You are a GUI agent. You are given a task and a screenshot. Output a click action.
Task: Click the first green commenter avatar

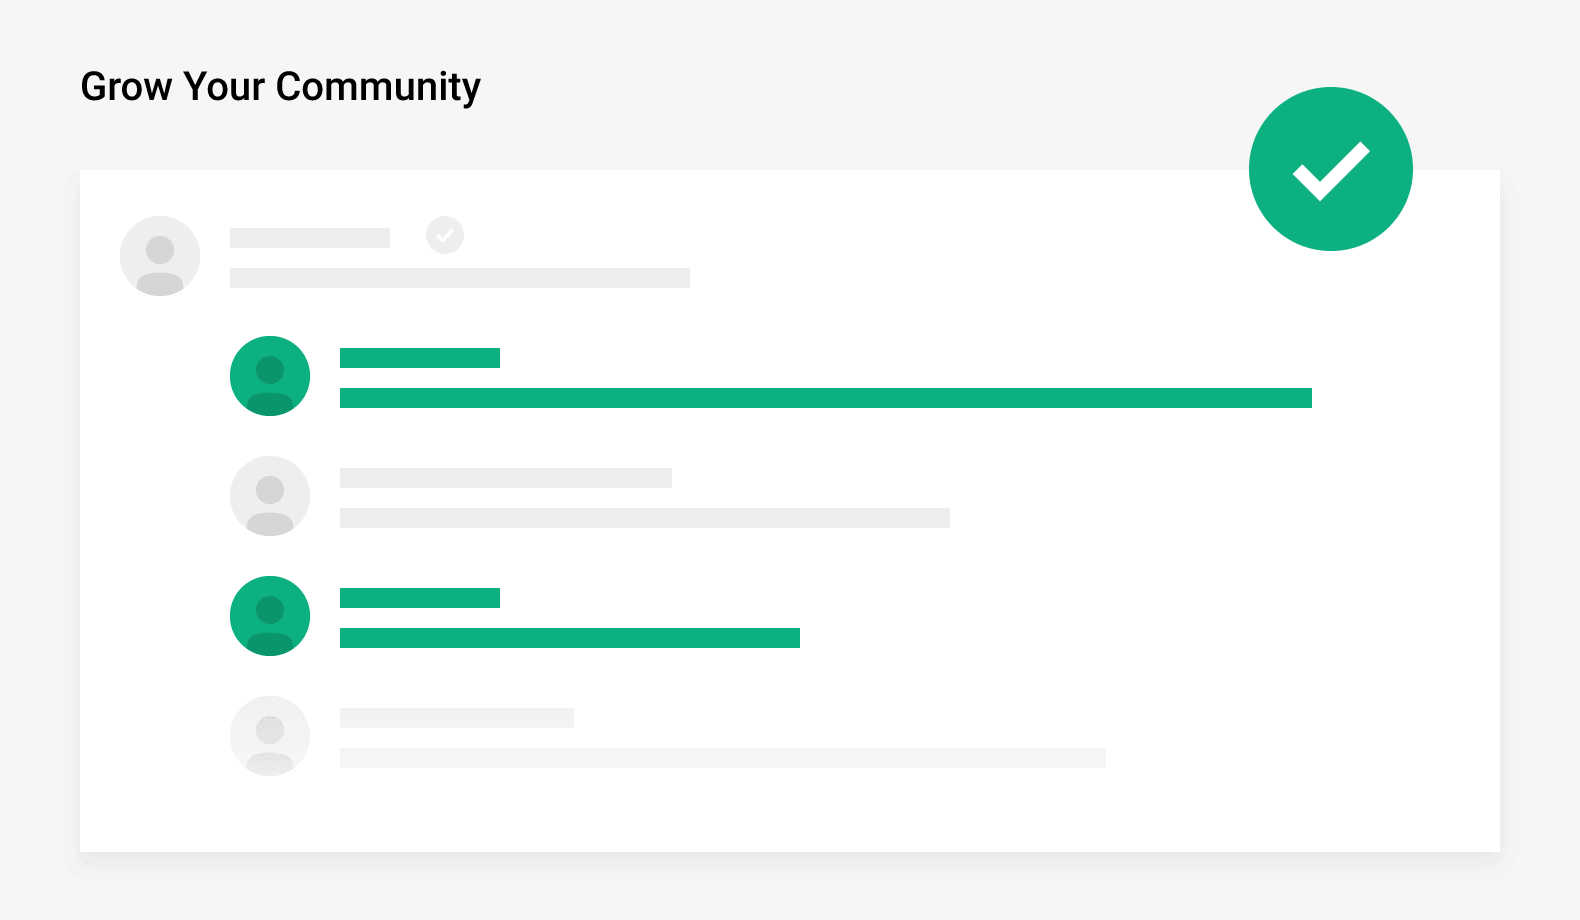270,376
